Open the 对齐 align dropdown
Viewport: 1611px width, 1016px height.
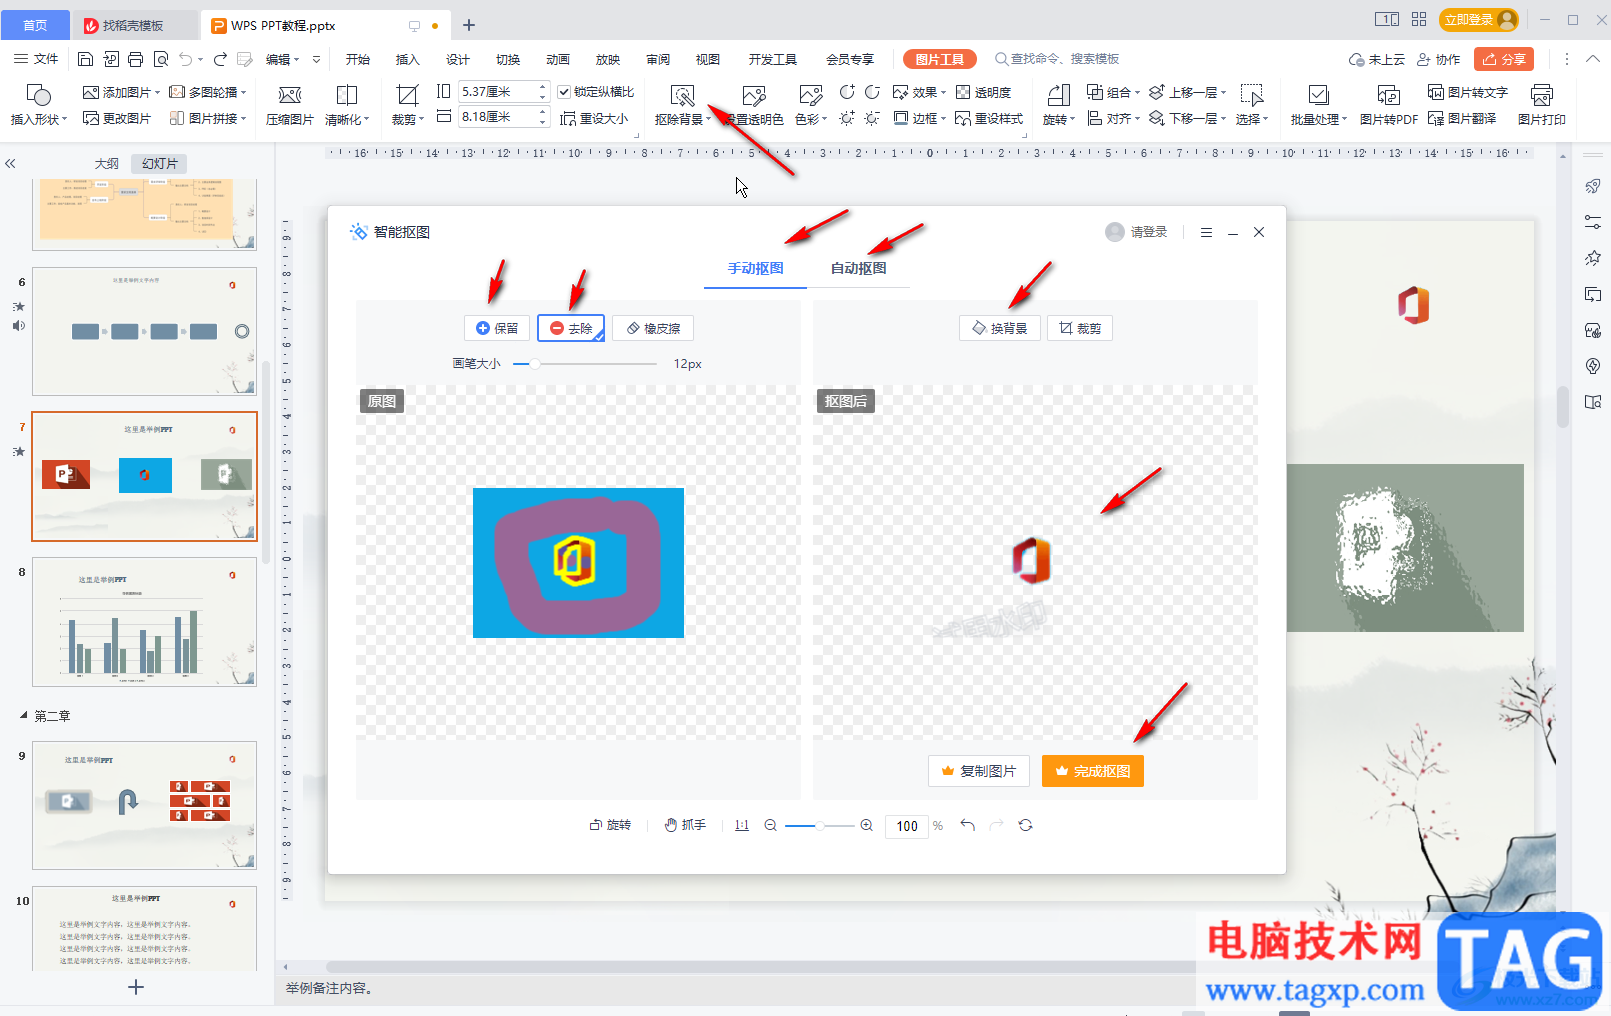click(x=1113, y=118)
